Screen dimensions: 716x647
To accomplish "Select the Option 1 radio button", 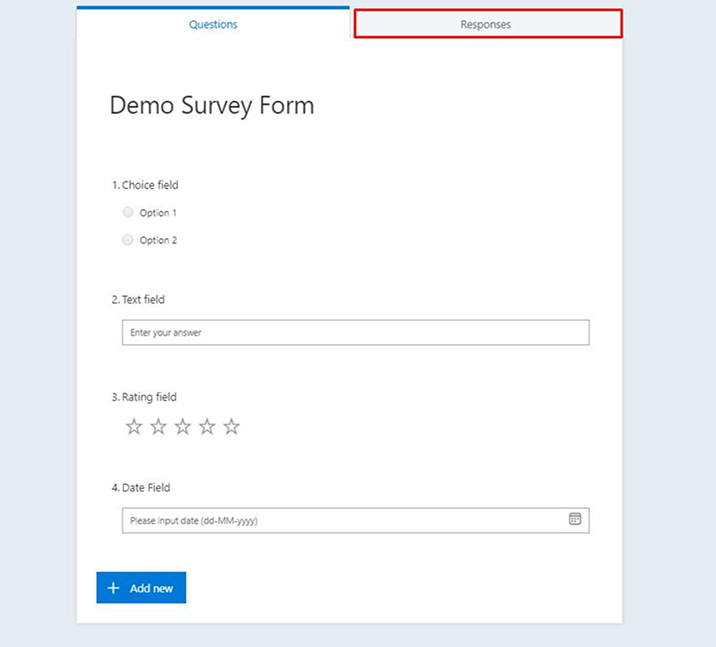I will 128,212.
